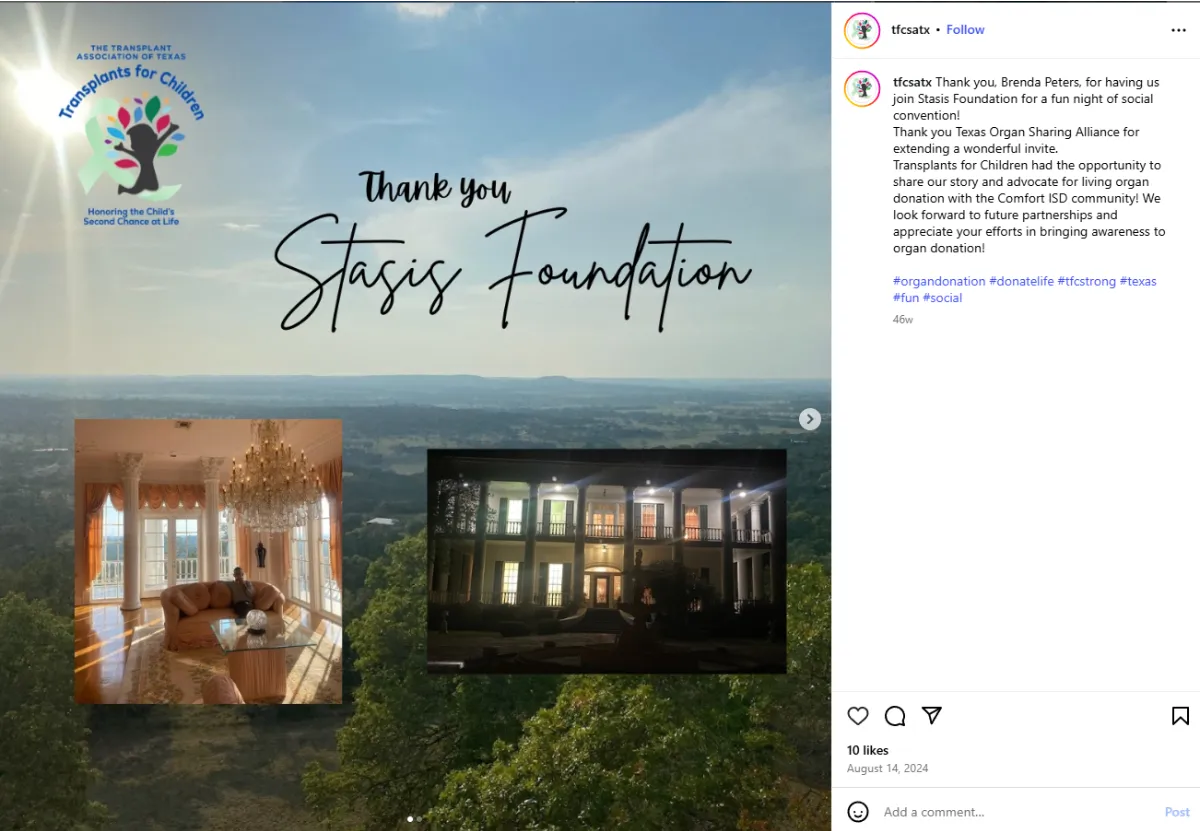The width and height of the screenshot is (1200, 831).
Task: Save post with bookmark icon
Action: pyautogui.click(x=1180, y=716)
